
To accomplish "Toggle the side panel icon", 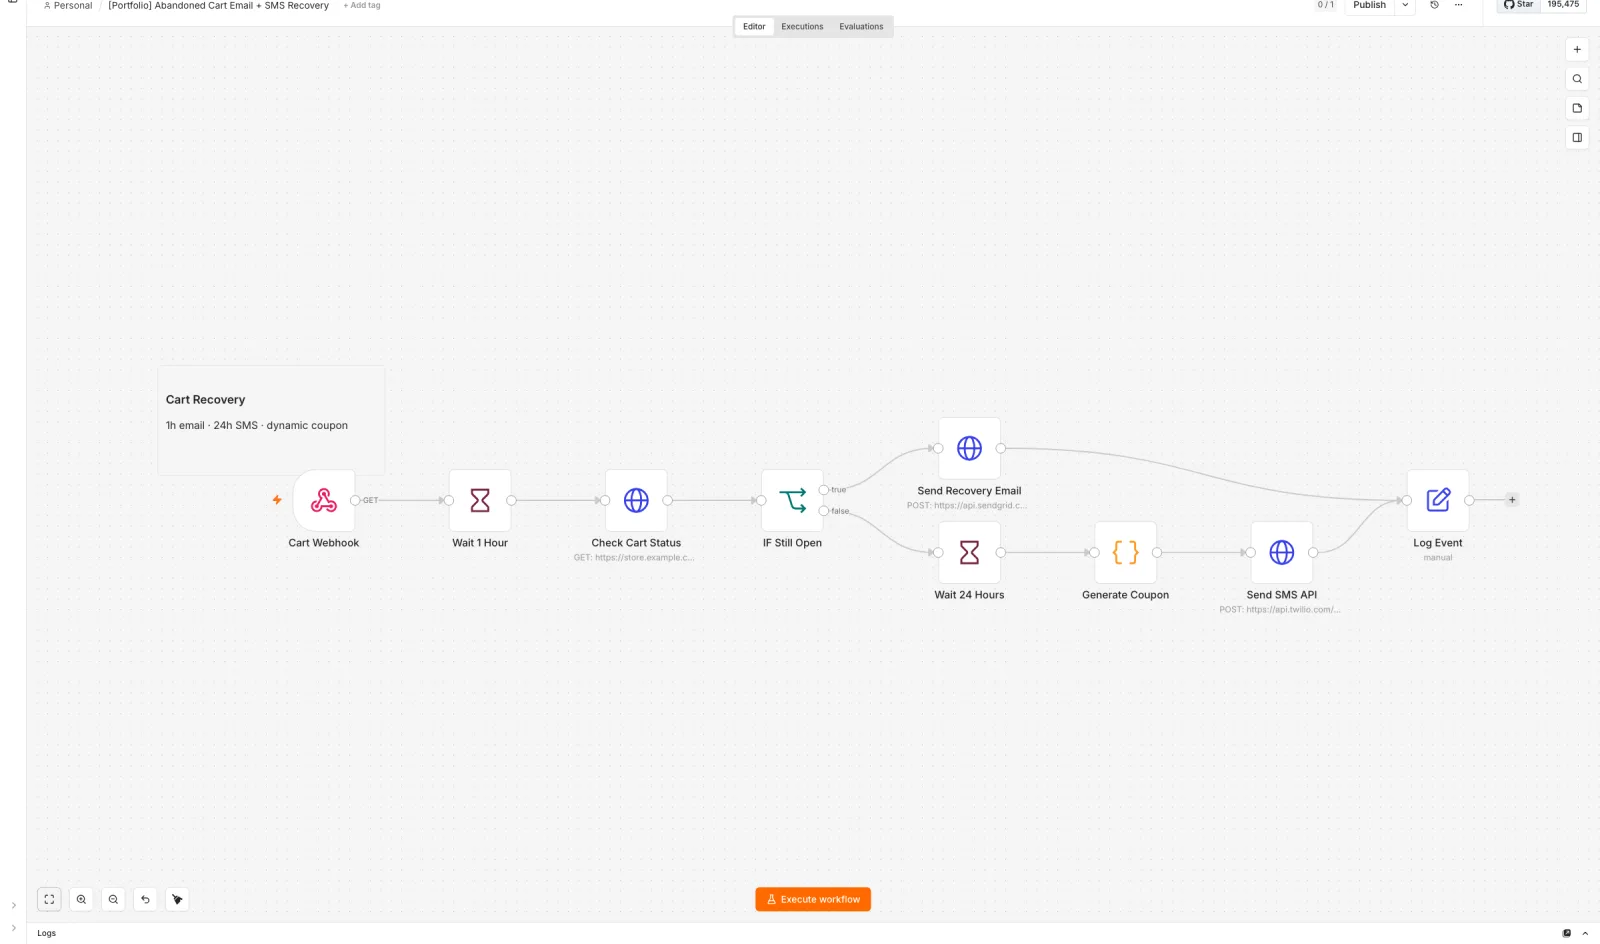I will (1577, 138).
